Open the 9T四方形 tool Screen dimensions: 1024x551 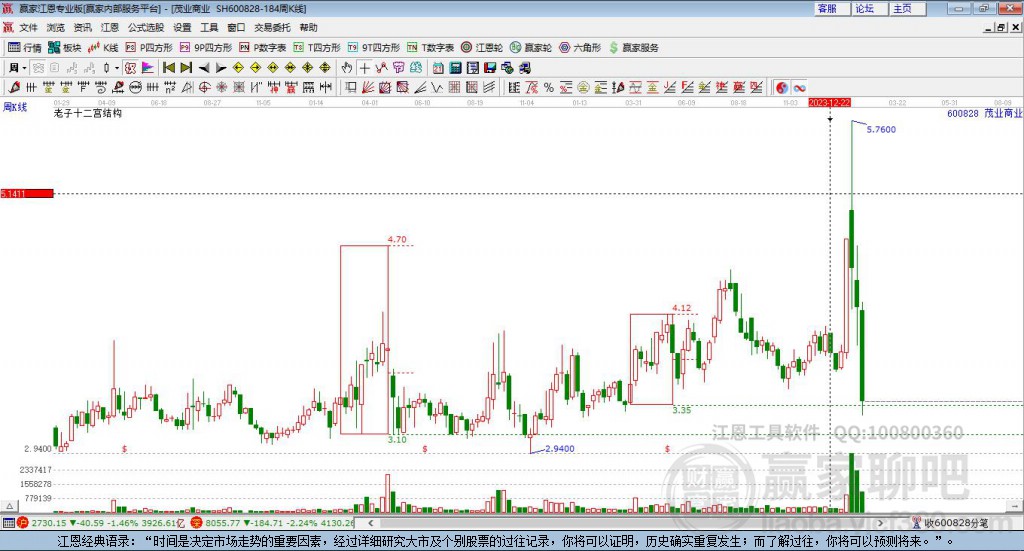click(374, 48)
